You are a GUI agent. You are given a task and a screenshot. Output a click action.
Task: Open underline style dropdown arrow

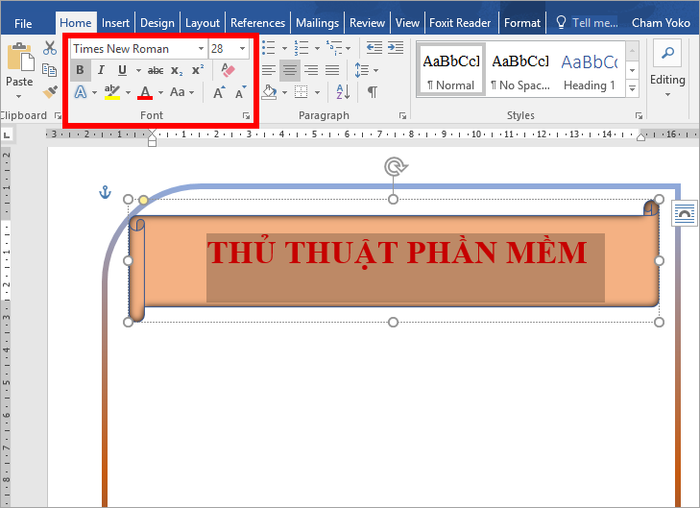pyautogui.click(x=138, y=71)
